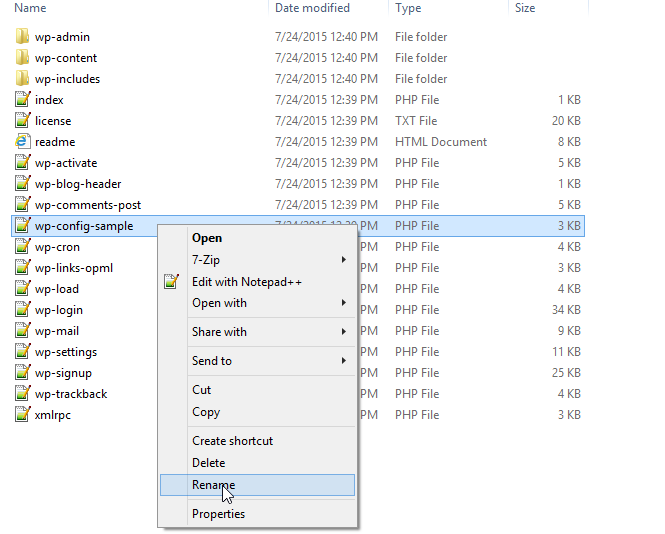Click the wp-signup file icon
Viewport: 665px width, 534px height.
point(23,372)
